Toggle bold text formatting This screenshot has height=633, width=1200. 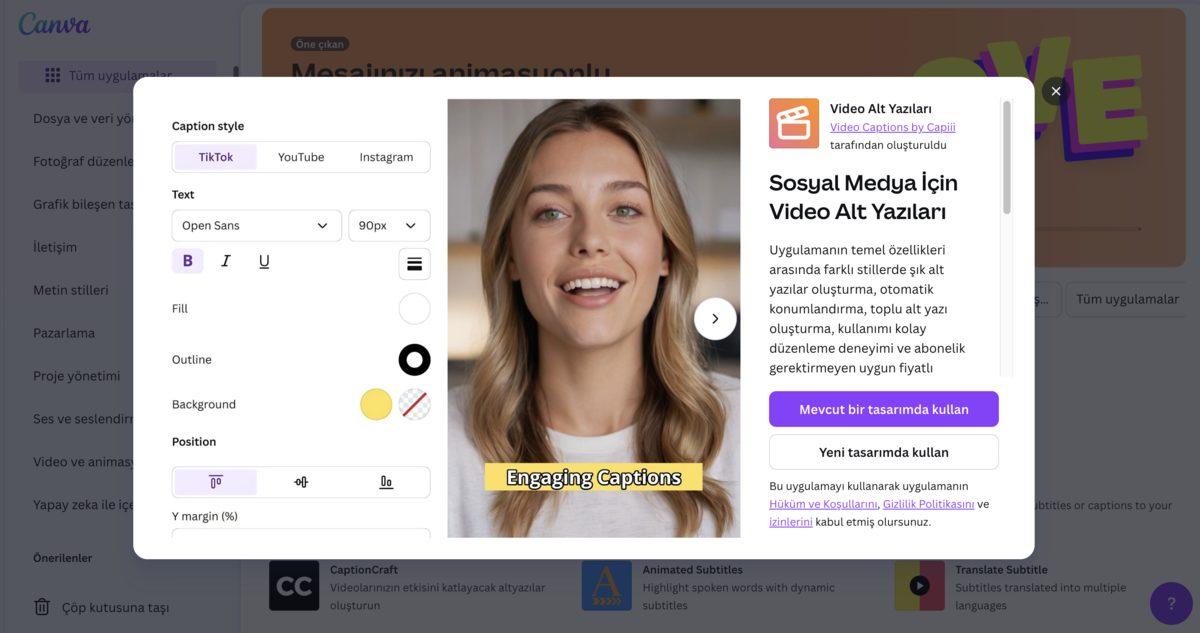point(187,261)
